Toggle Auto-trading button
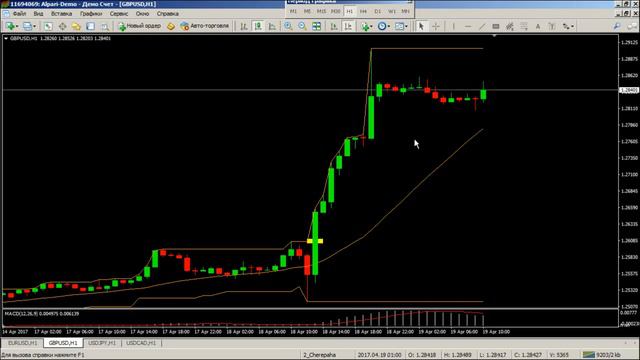The image size is (640, 360). (204, 26)
